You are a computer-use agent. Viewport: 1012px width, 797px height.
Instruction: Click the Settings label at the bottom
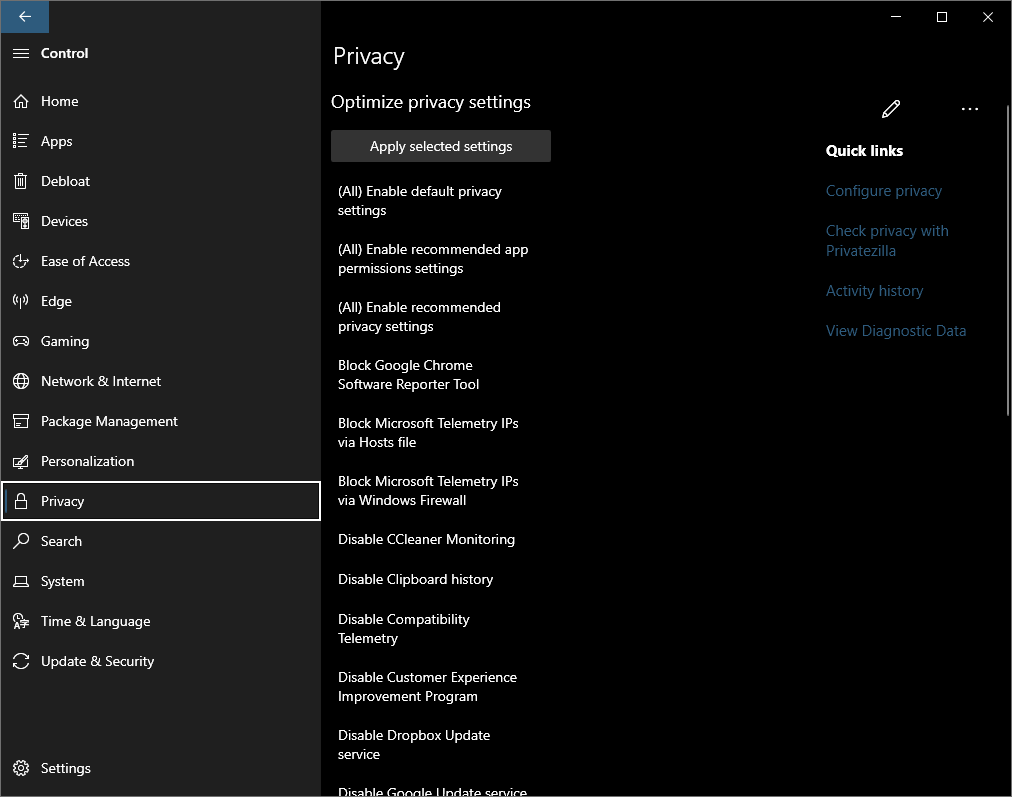[66, 768]
